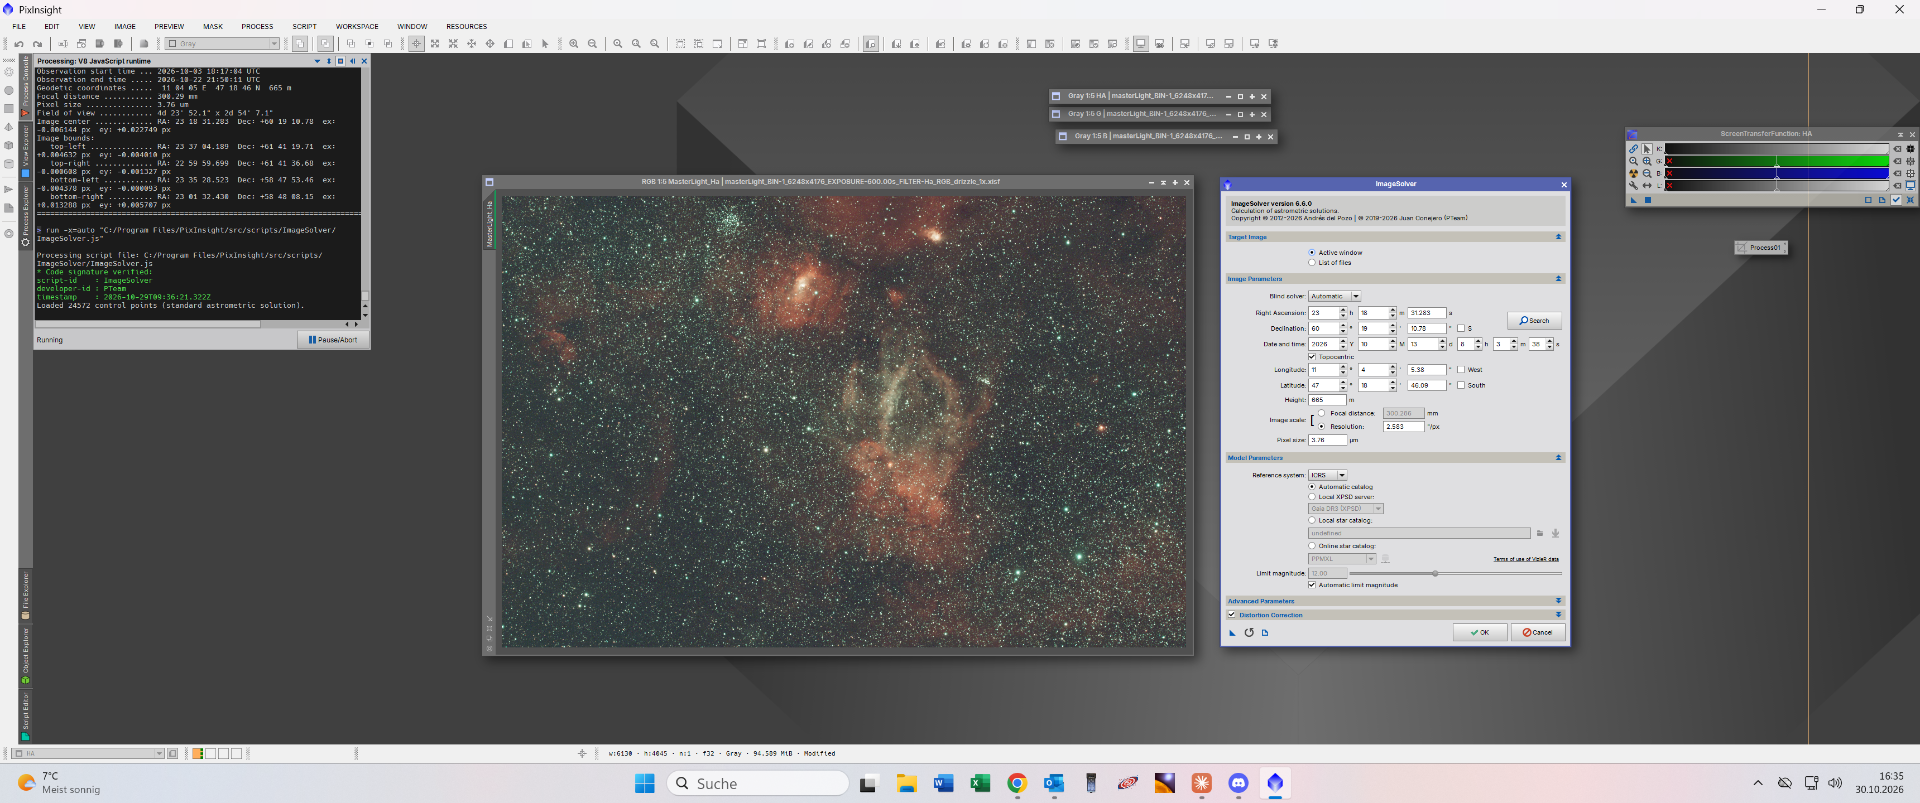Select the List of files radio button
The image size is (1920, 803).
point(1312,263)
